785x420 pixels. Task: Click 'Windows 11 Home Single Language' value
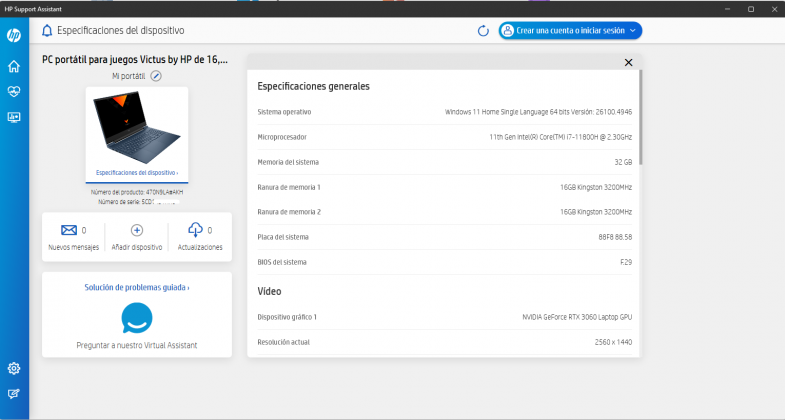[x=538, y=112]
